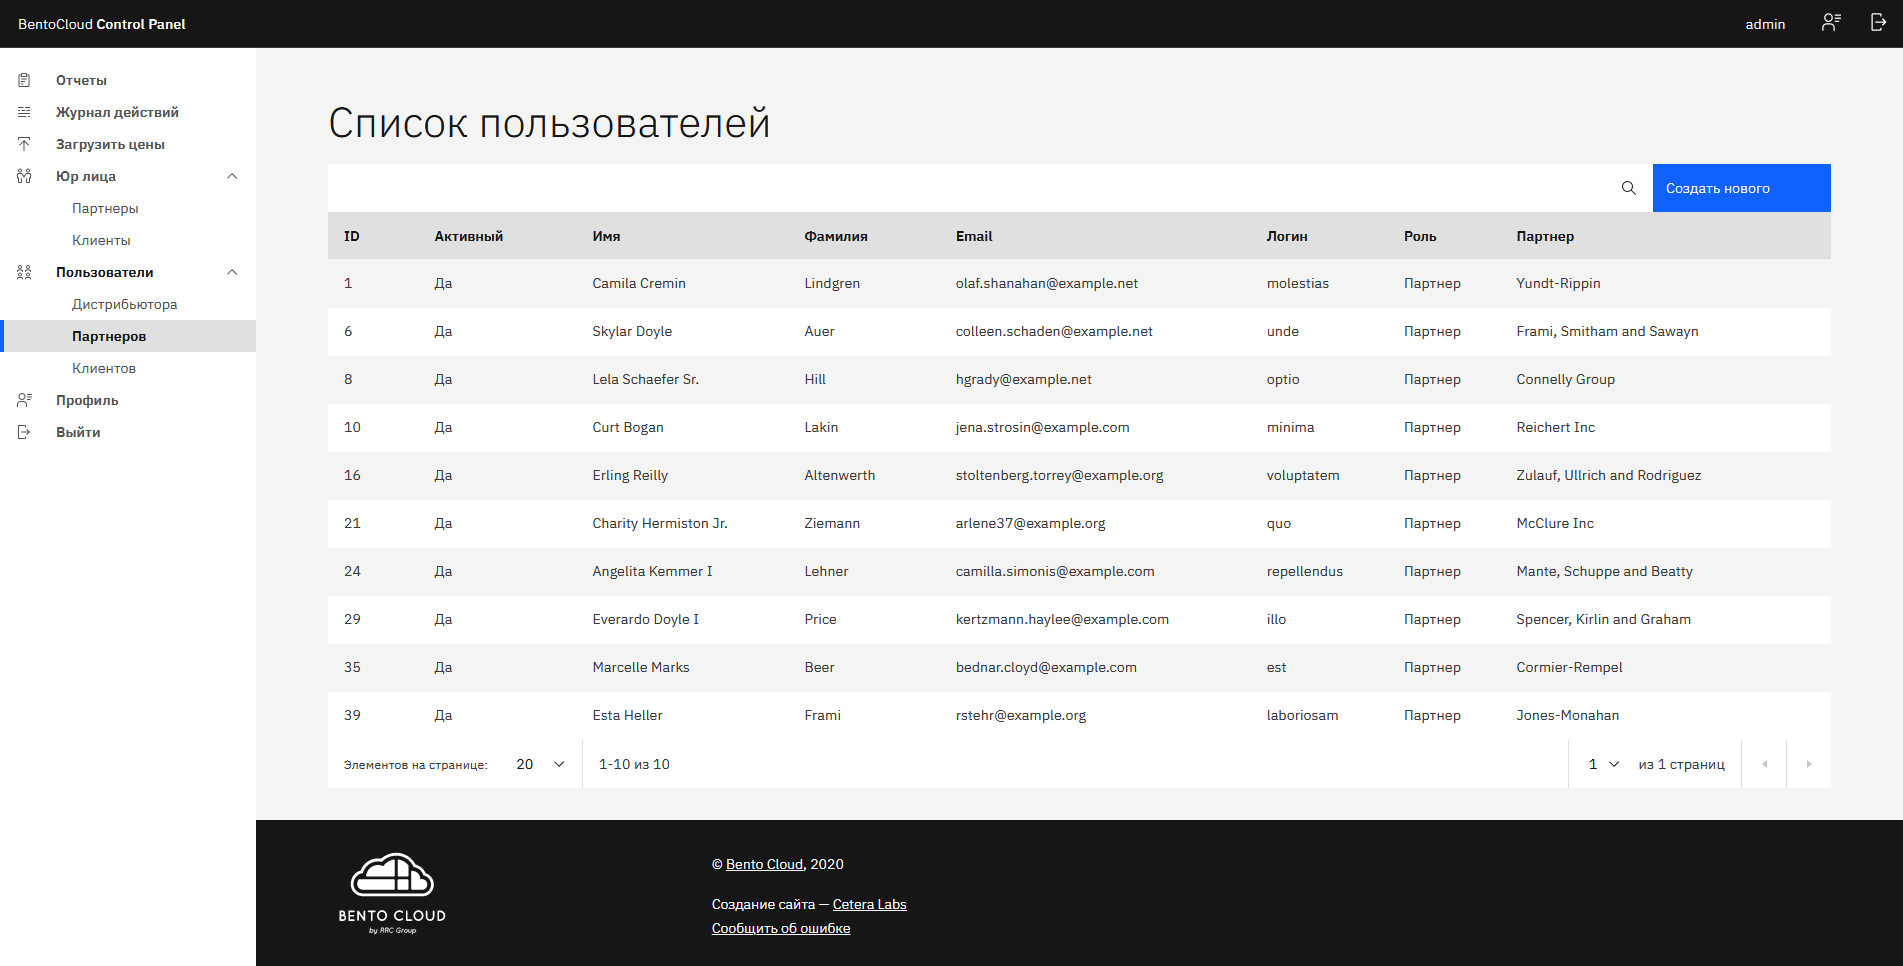Click the Reports clipboard icon in sidebar
This screenshot has height=966, width=1903.
24,80
